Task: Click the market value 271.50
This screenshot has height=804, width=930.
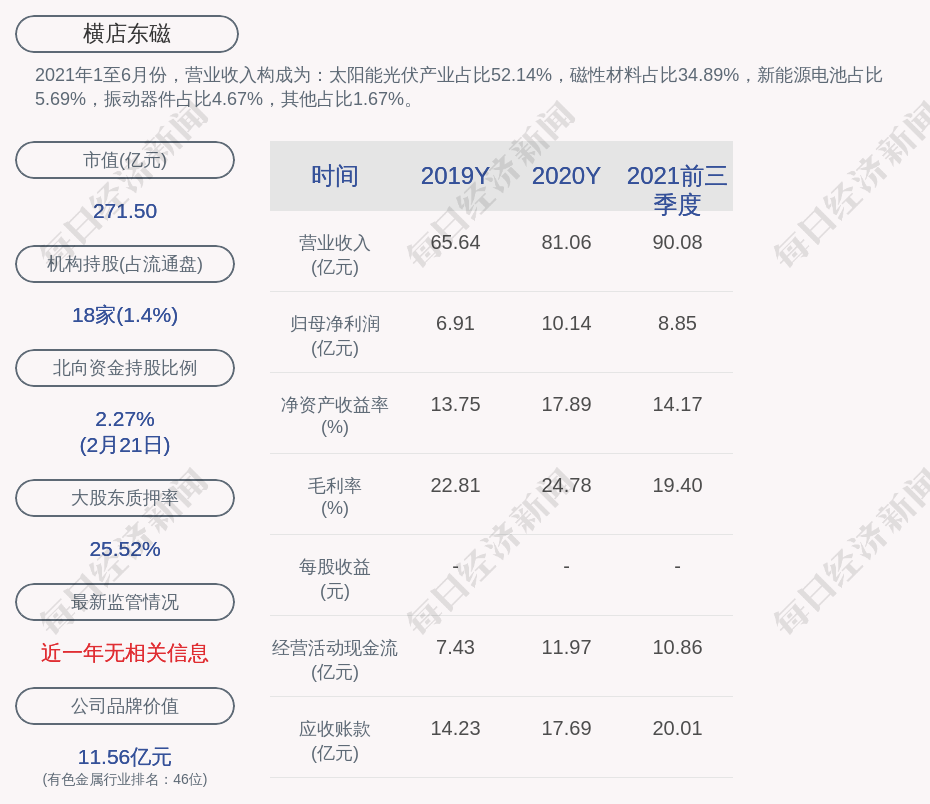Action: 125,211
